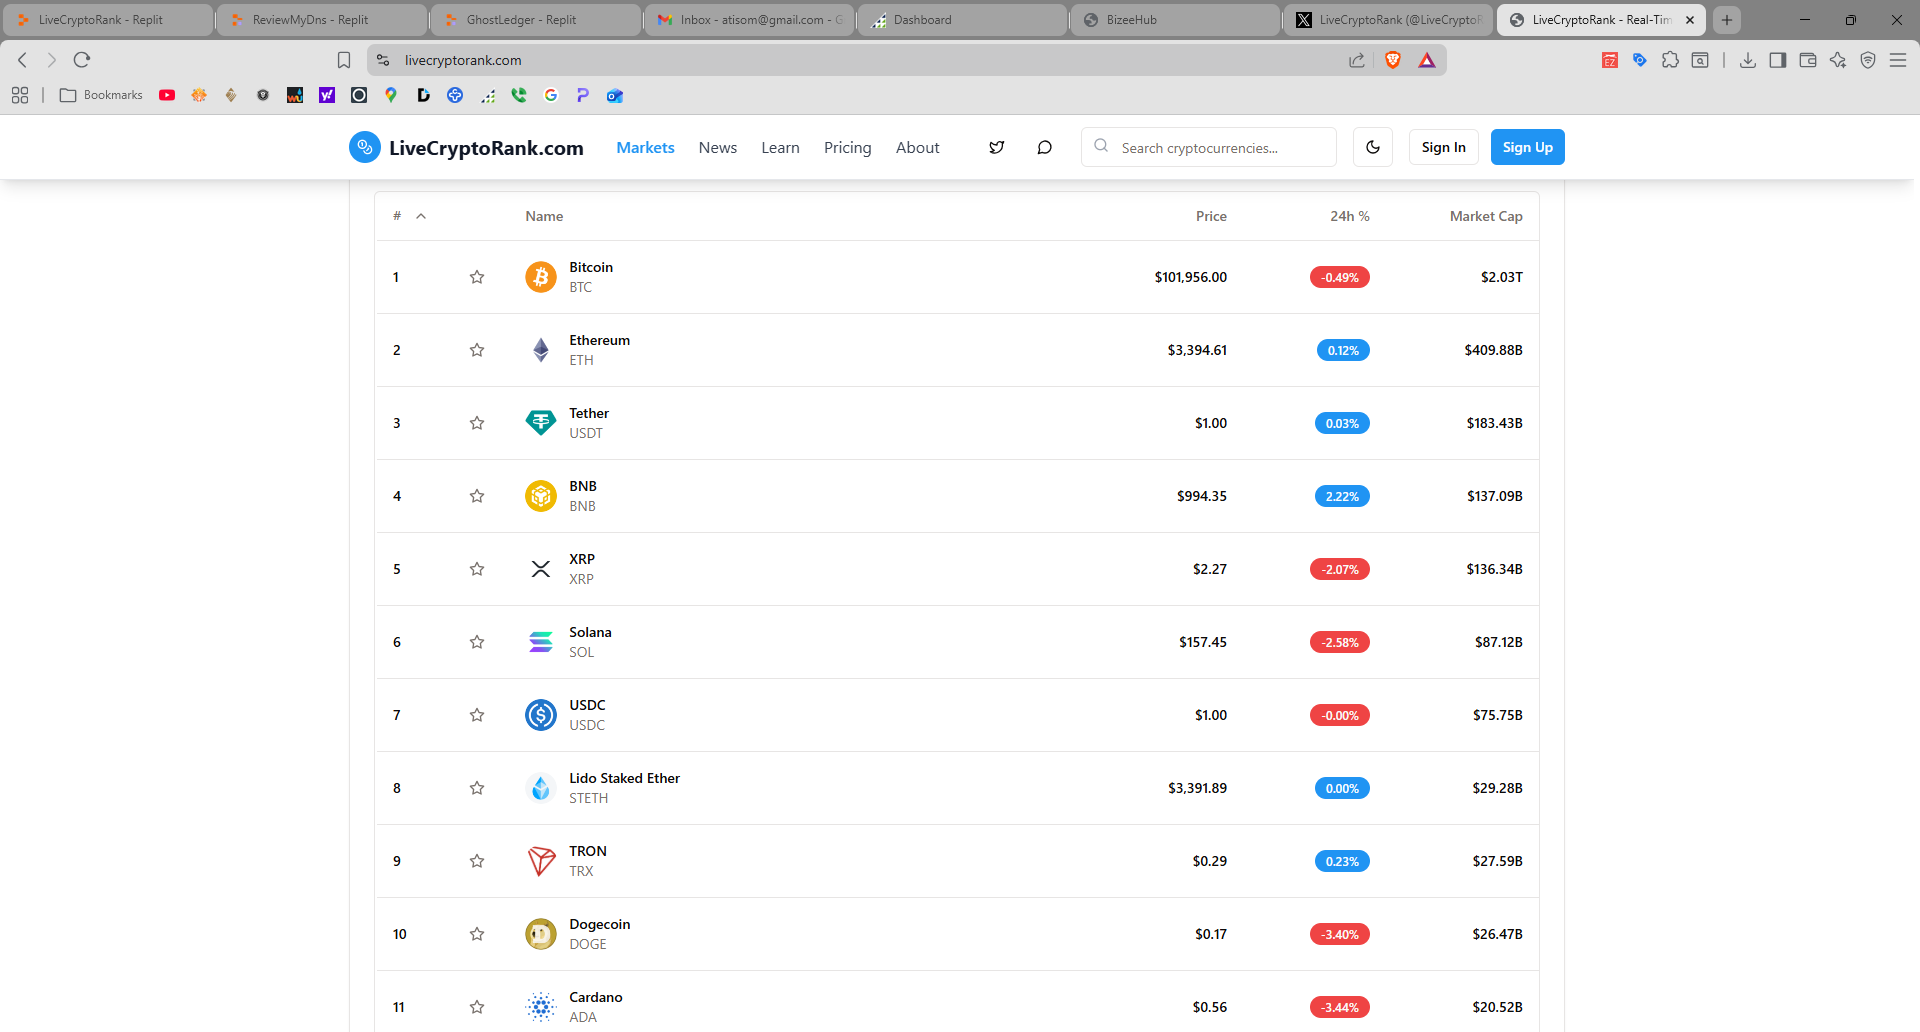Click the LiveCryptoRank.com logo icon
This screenshot has height=1032, width=1920.
tap(364, 147)
